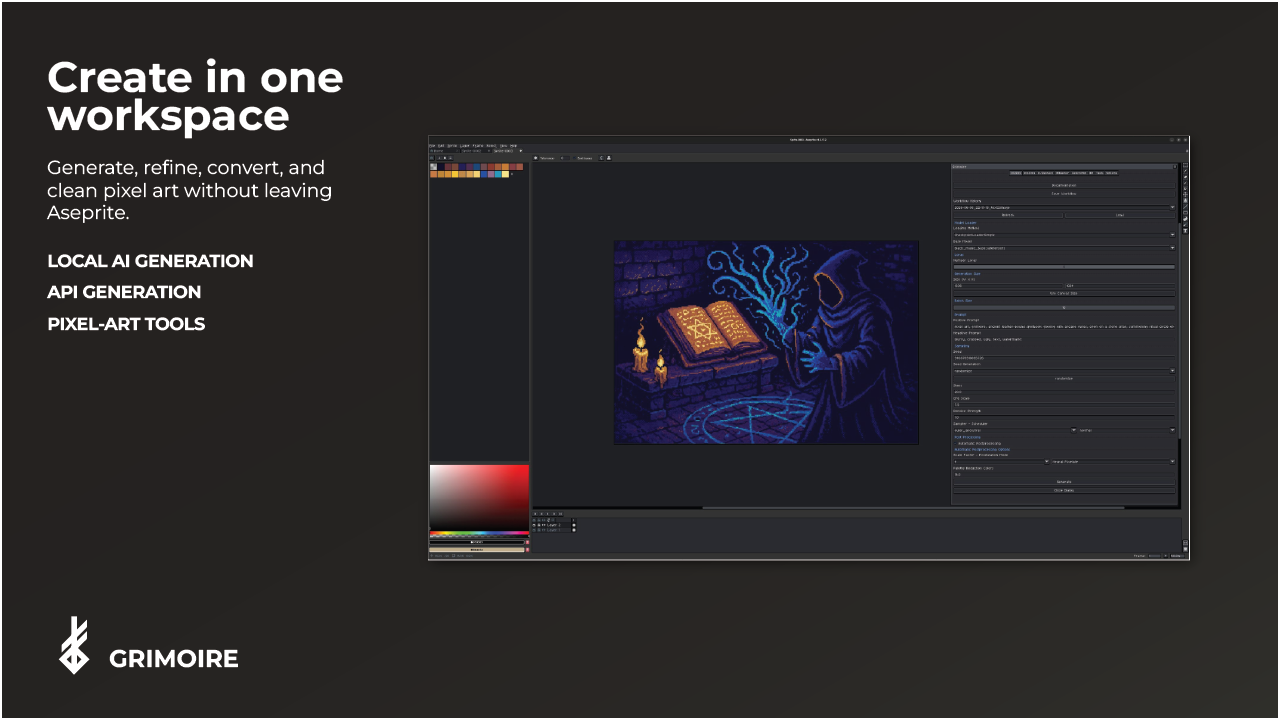Select the bright yellow palette swatch
This screenshot has height=720, width=1280.
click(x=455, y=174)
